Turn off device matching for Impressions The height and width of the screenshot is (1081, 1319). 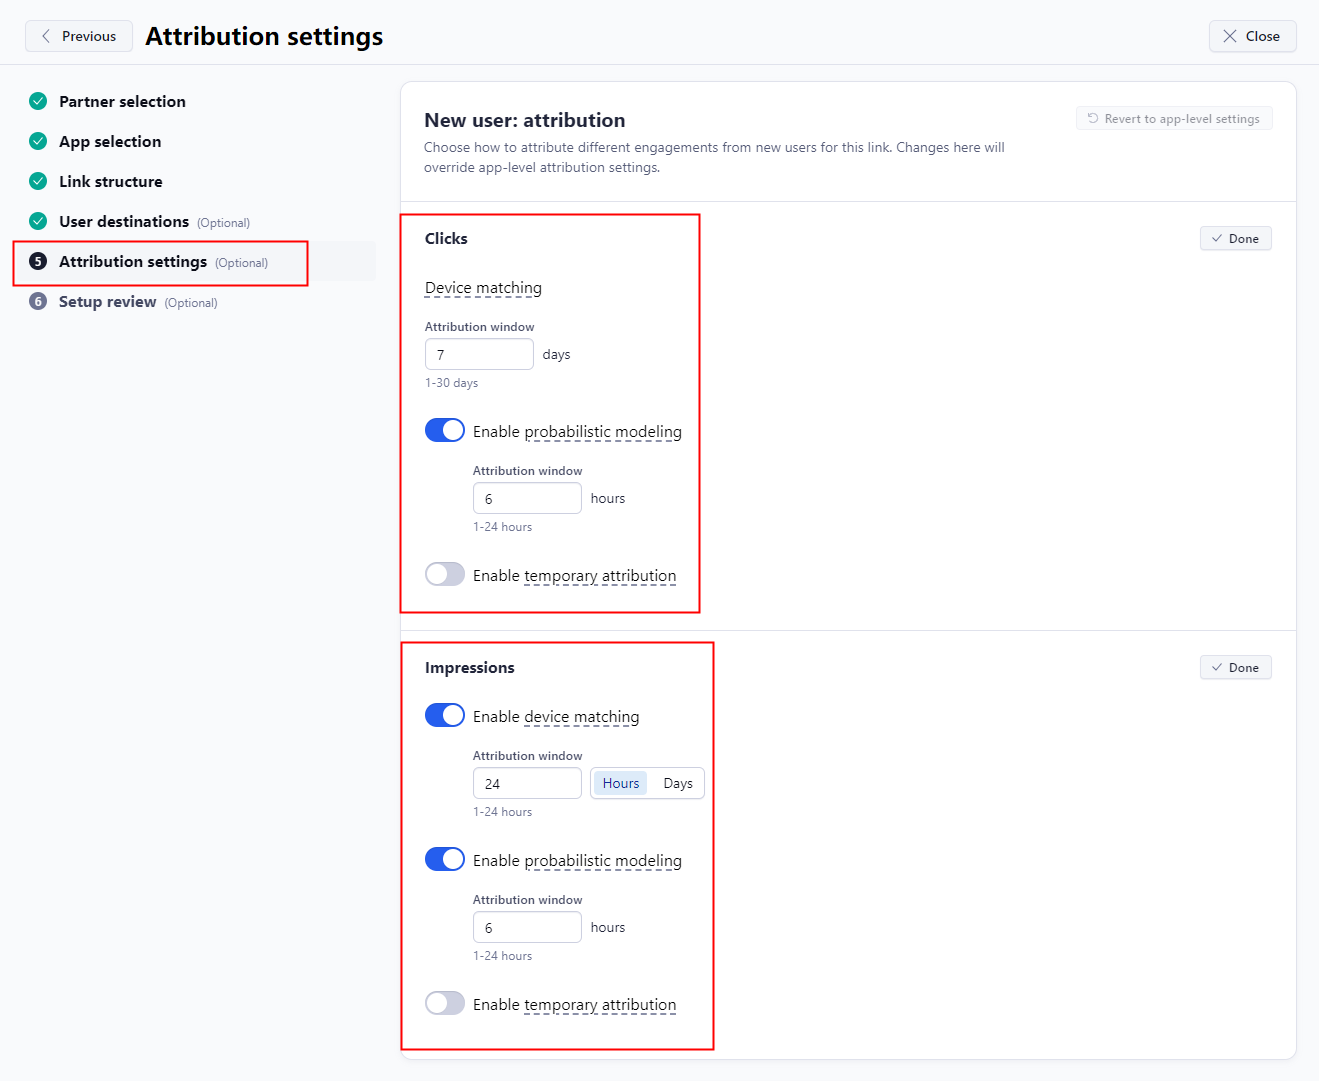click(x=444, y=715)
